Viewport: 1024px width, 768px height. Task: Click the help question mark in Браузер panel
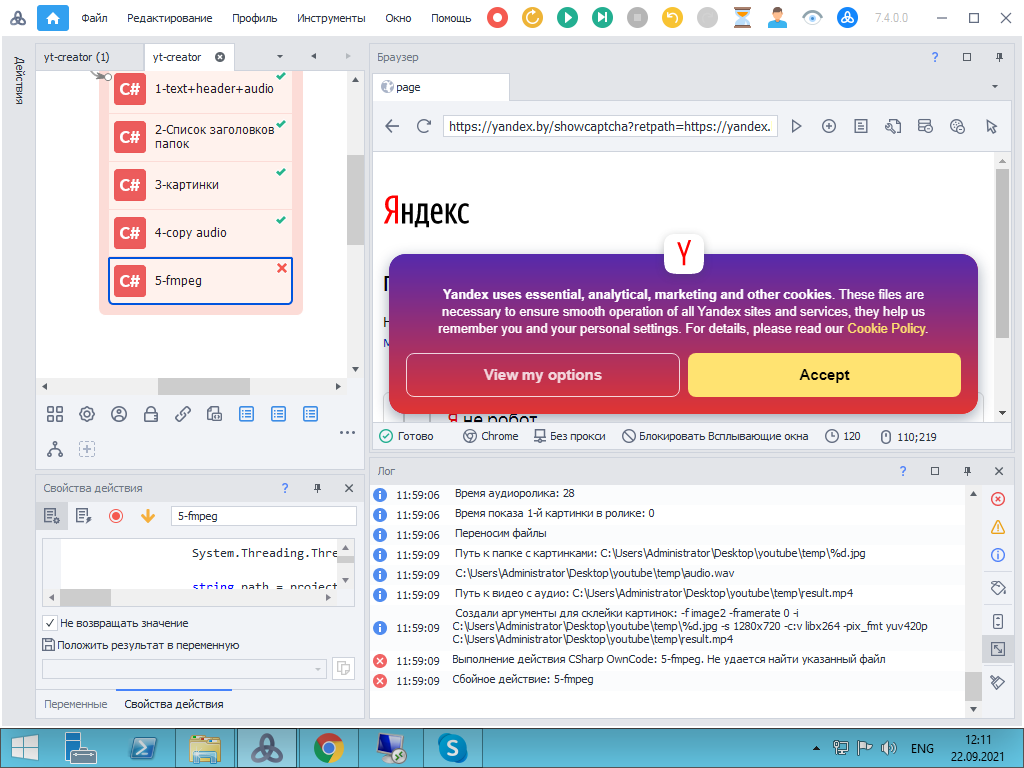tap(935, 57)
